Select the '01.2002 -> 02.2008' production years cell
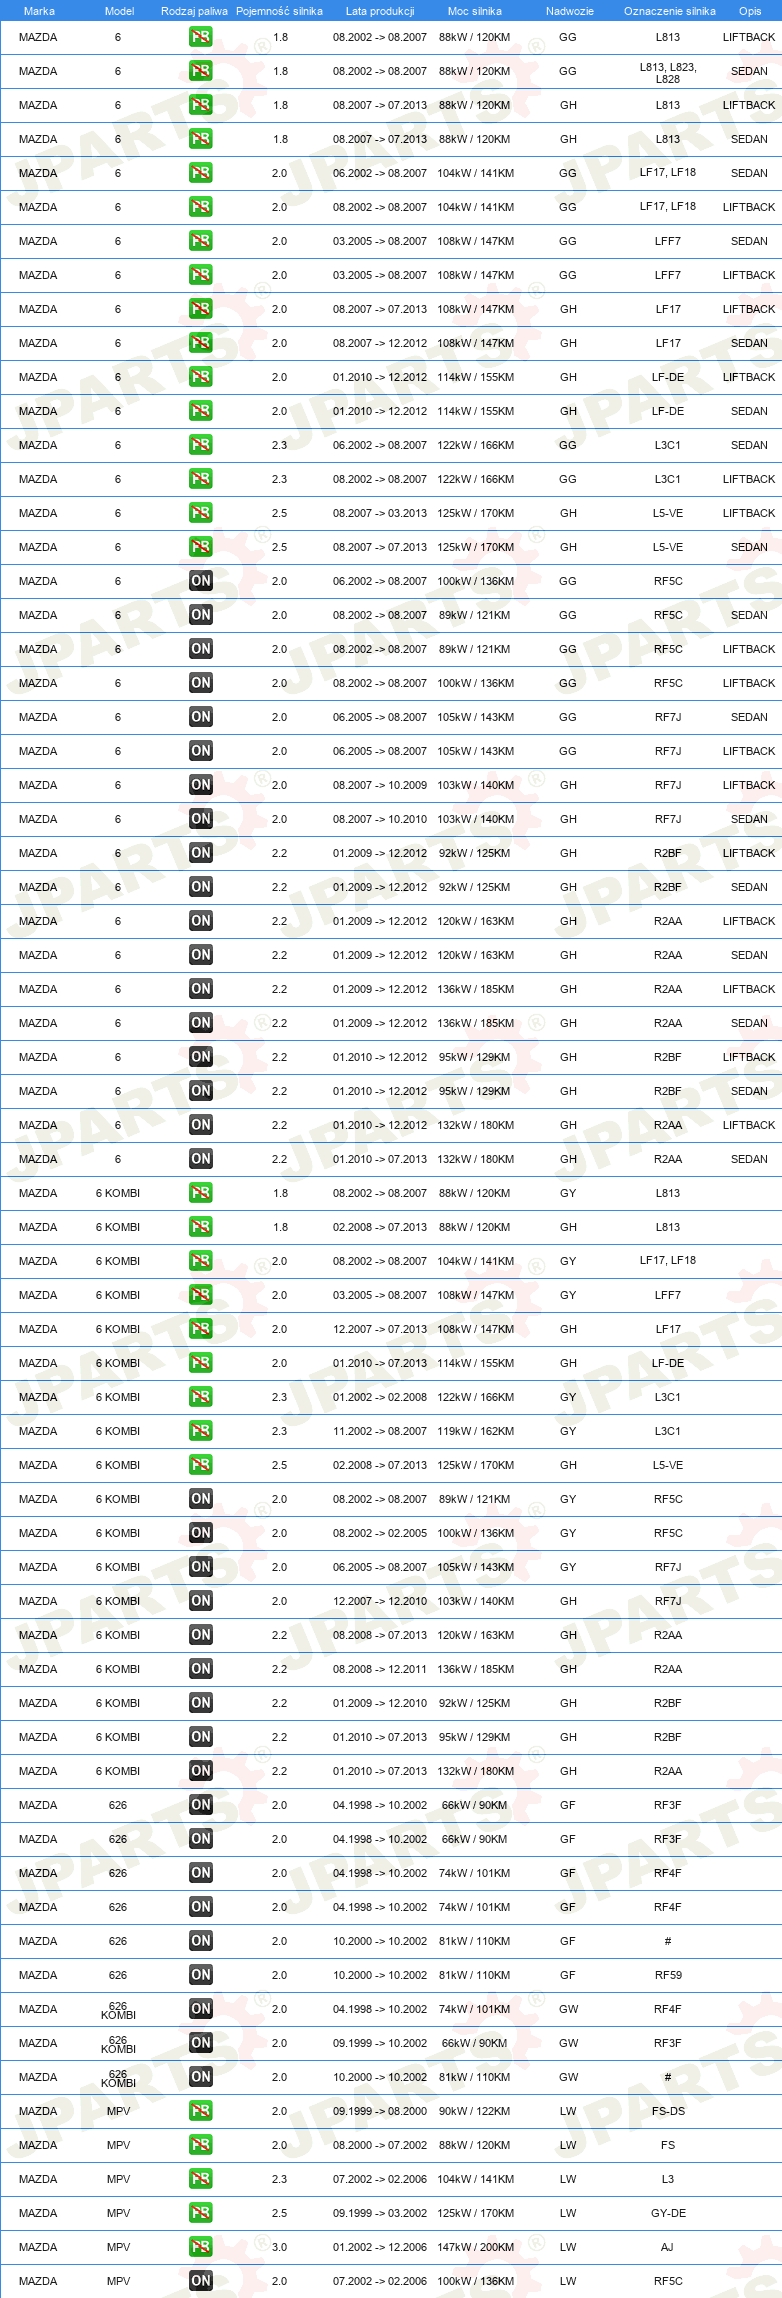Viewport: 782px width, 2298px height. click(380, 1397)
